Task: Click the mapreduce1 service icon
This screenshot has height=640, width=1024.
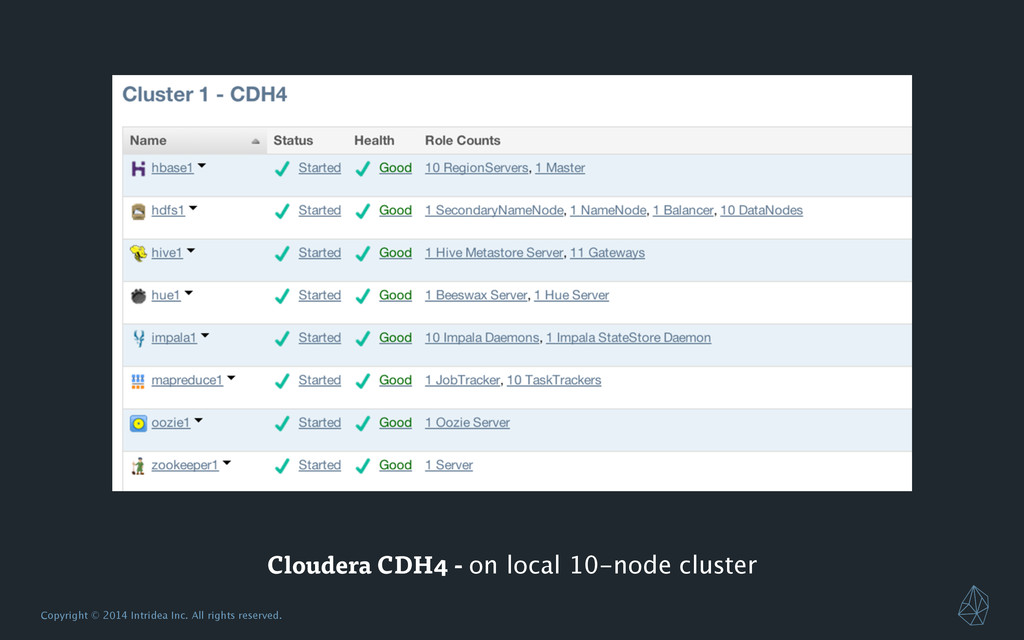Action: [138, 381]
